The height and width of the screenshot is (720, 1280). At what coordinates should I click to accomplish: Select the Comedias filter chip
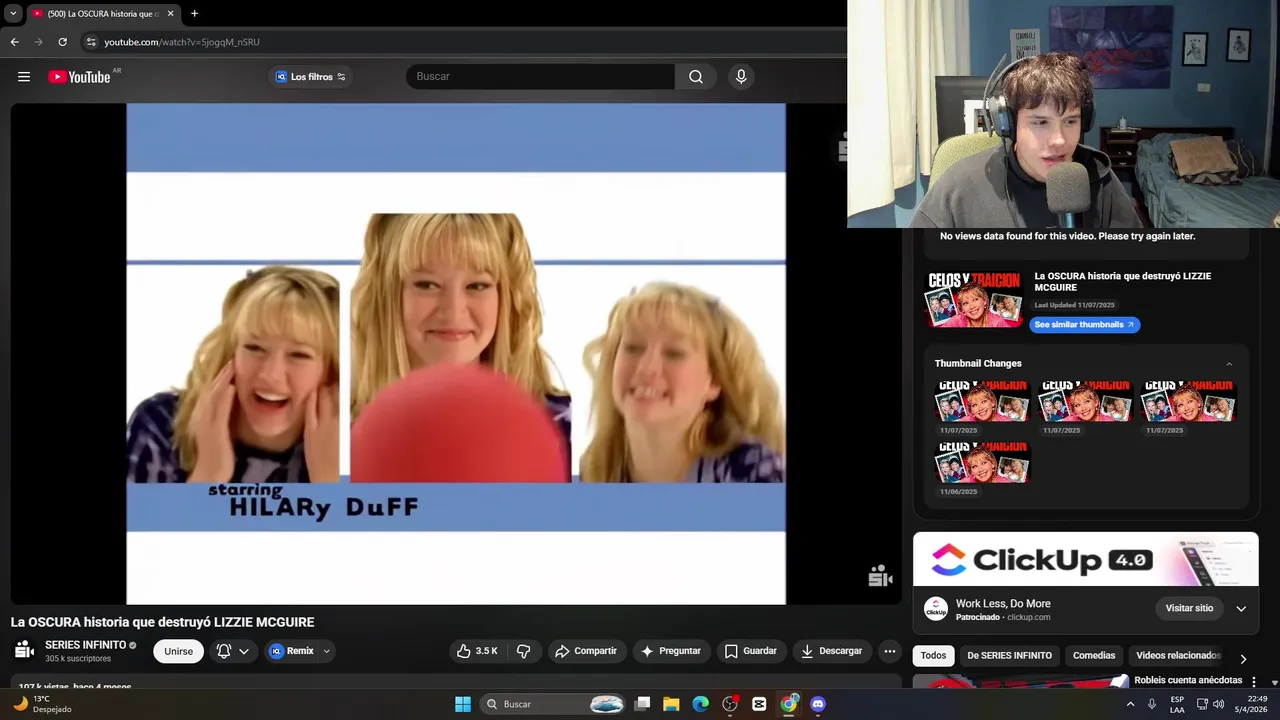point(1094,656)
